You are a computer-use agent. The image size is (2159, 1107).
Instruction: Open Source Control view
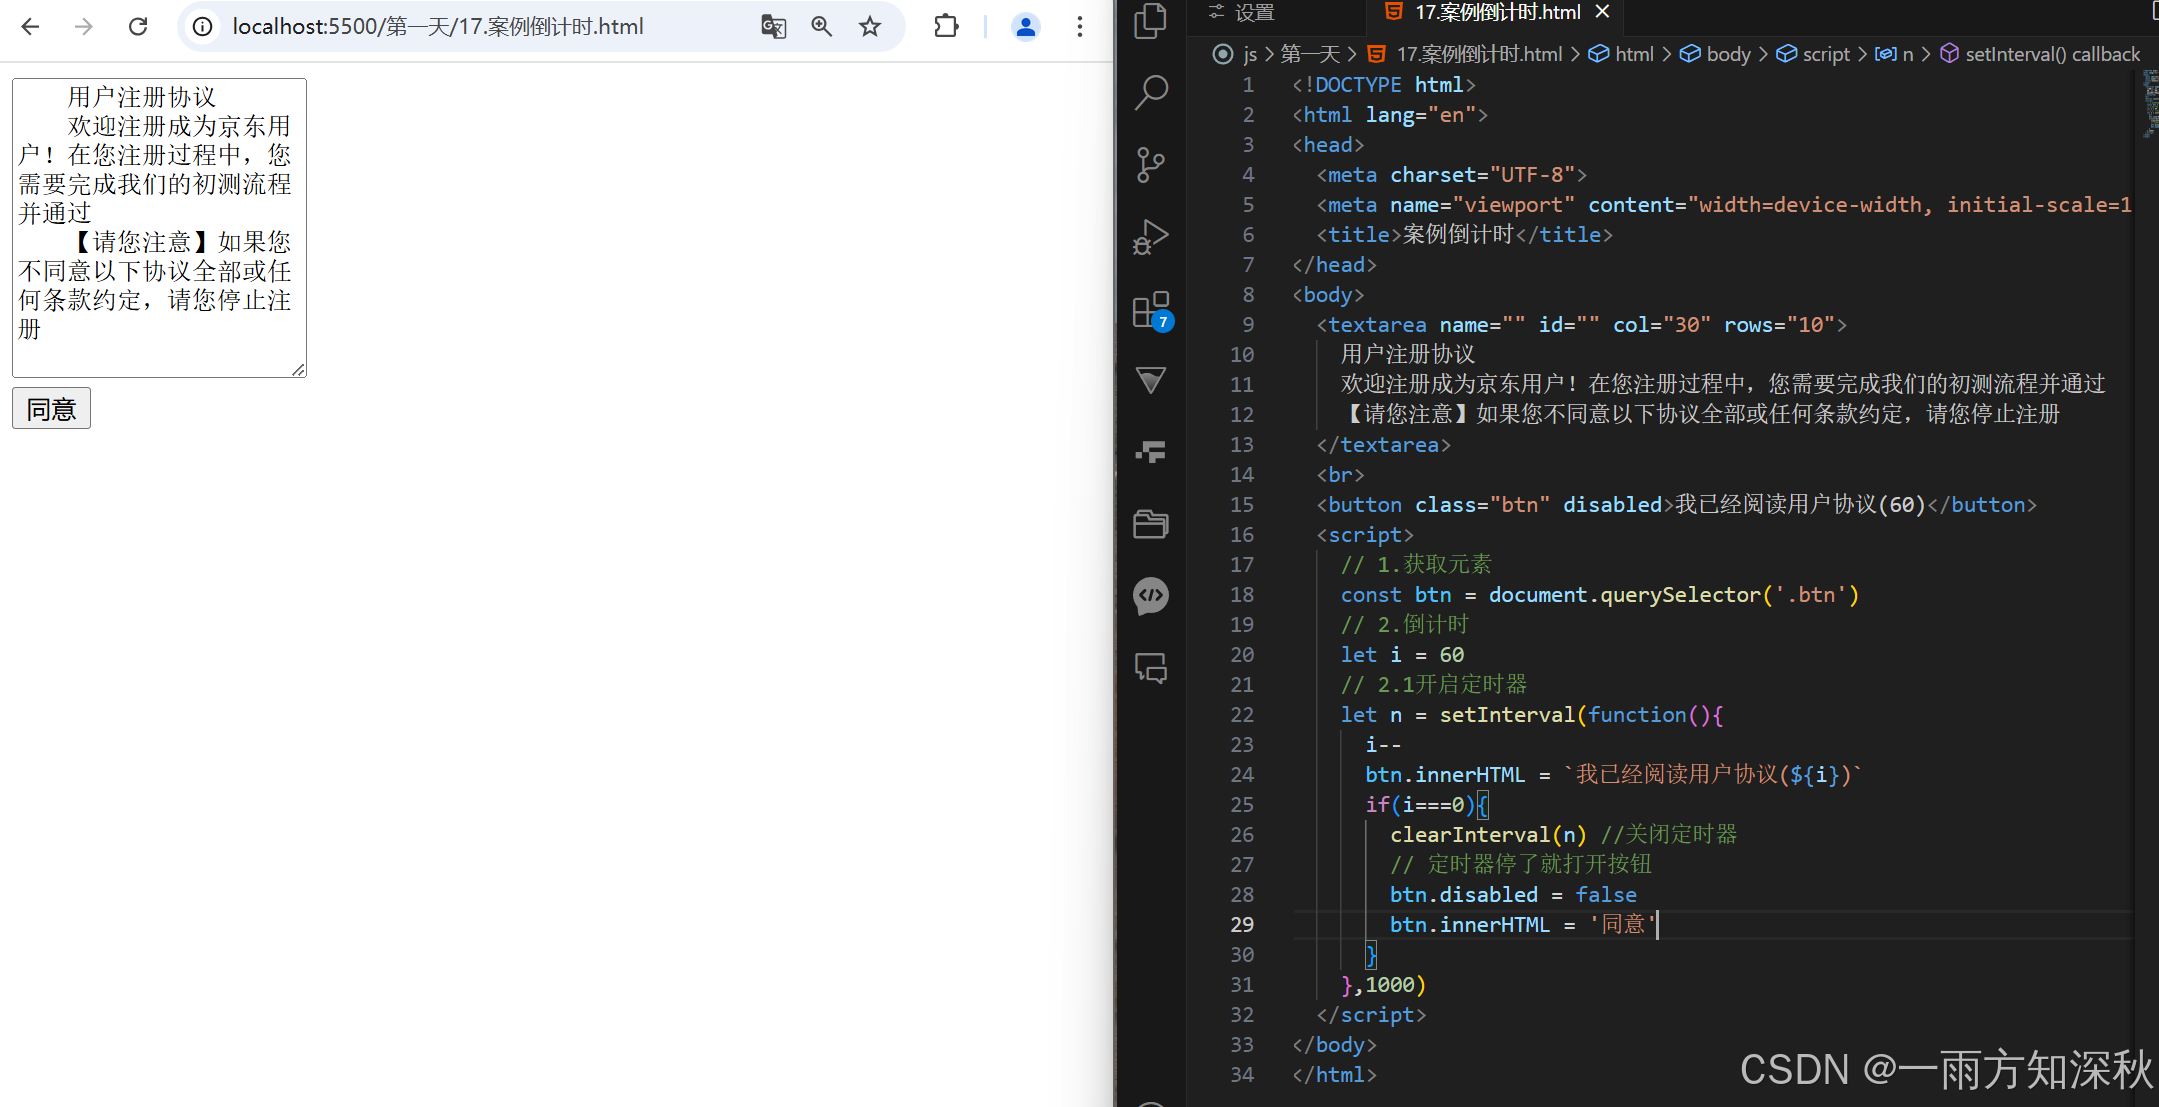pyautogui.click(x=1151, y=165)
